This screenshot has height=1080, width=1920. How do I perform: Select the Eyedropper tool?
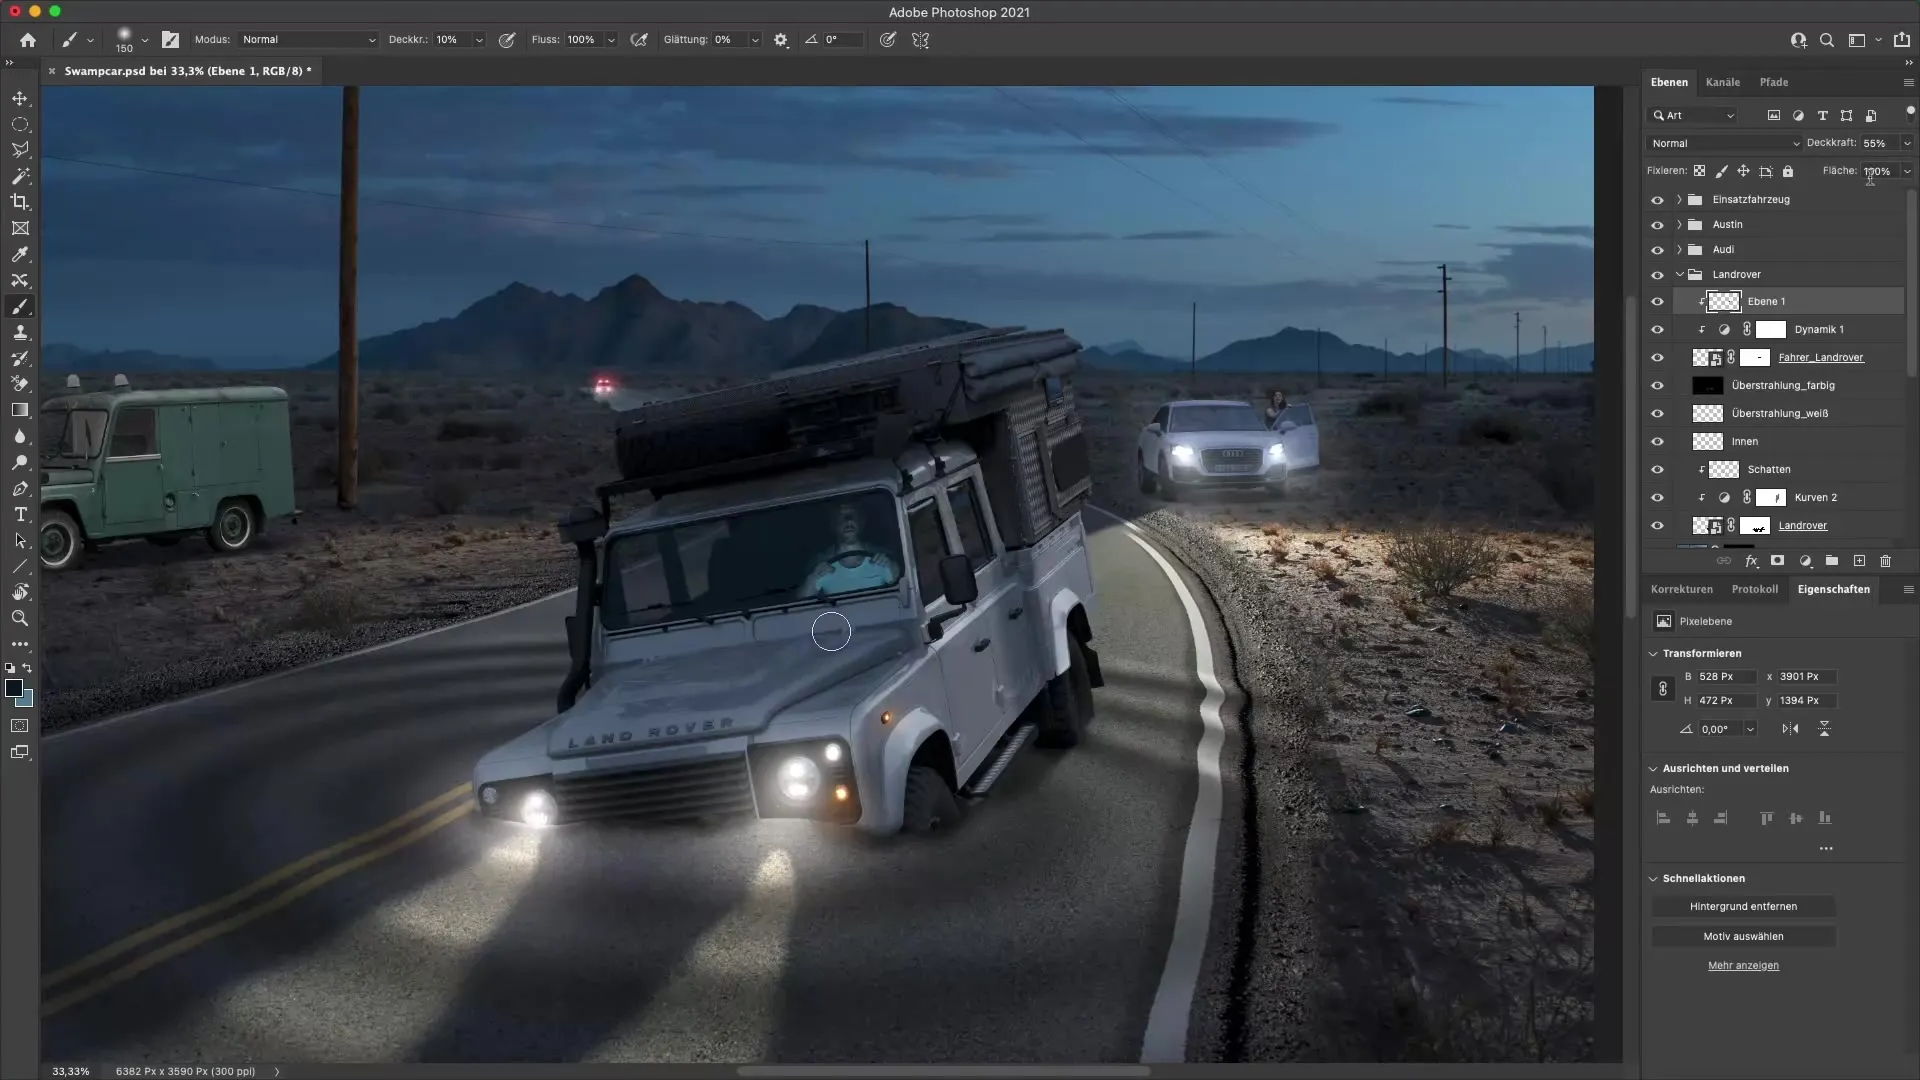20,254
